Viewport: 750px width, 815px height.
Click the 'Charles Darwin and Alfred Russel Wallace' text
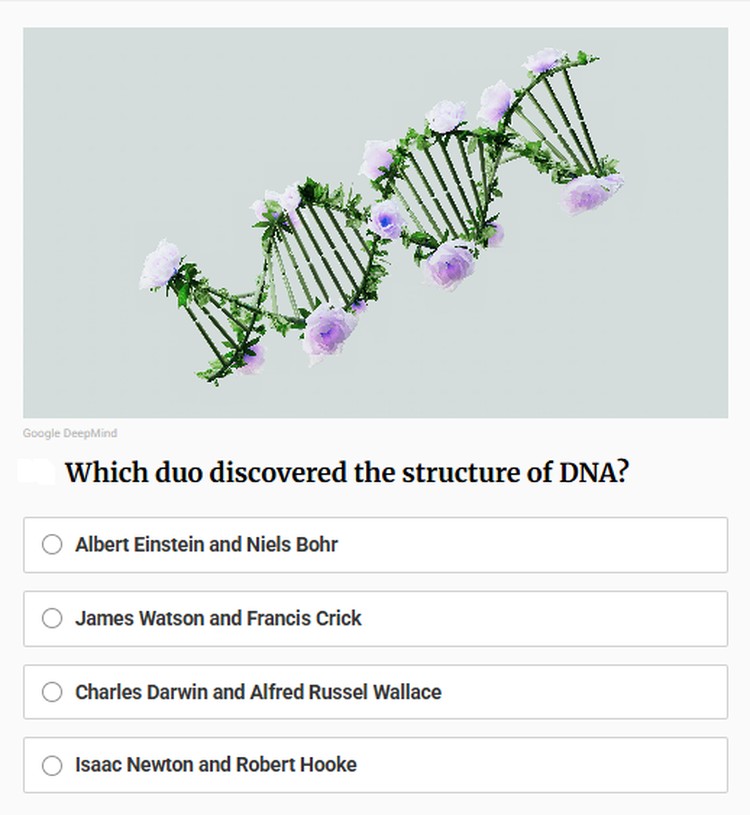click(258, 692)
